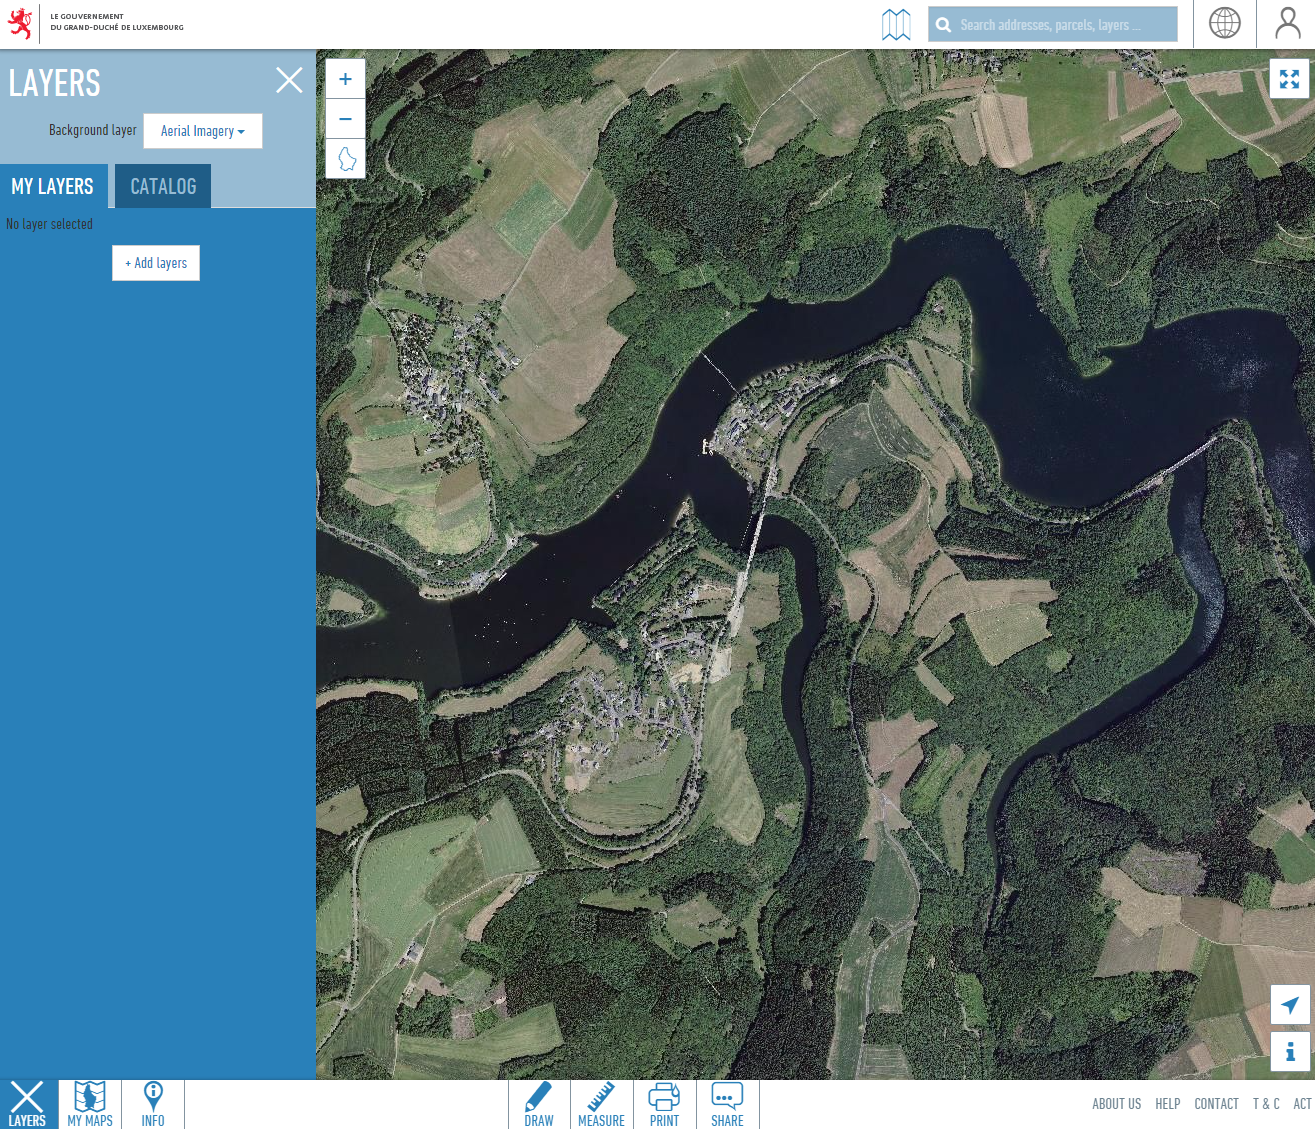
Task: Zoom out of the map
Action: click(345, 119)
